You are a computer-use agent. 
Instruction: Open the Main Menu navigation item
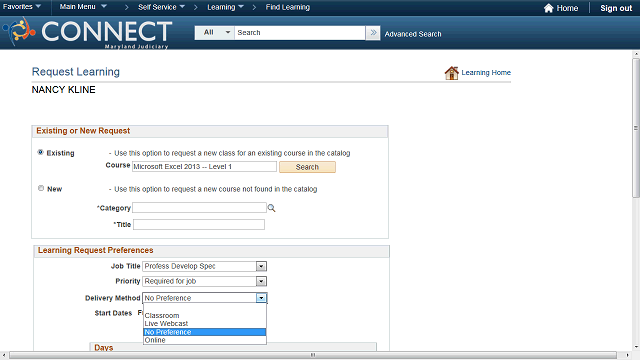(x=83, y=7)
